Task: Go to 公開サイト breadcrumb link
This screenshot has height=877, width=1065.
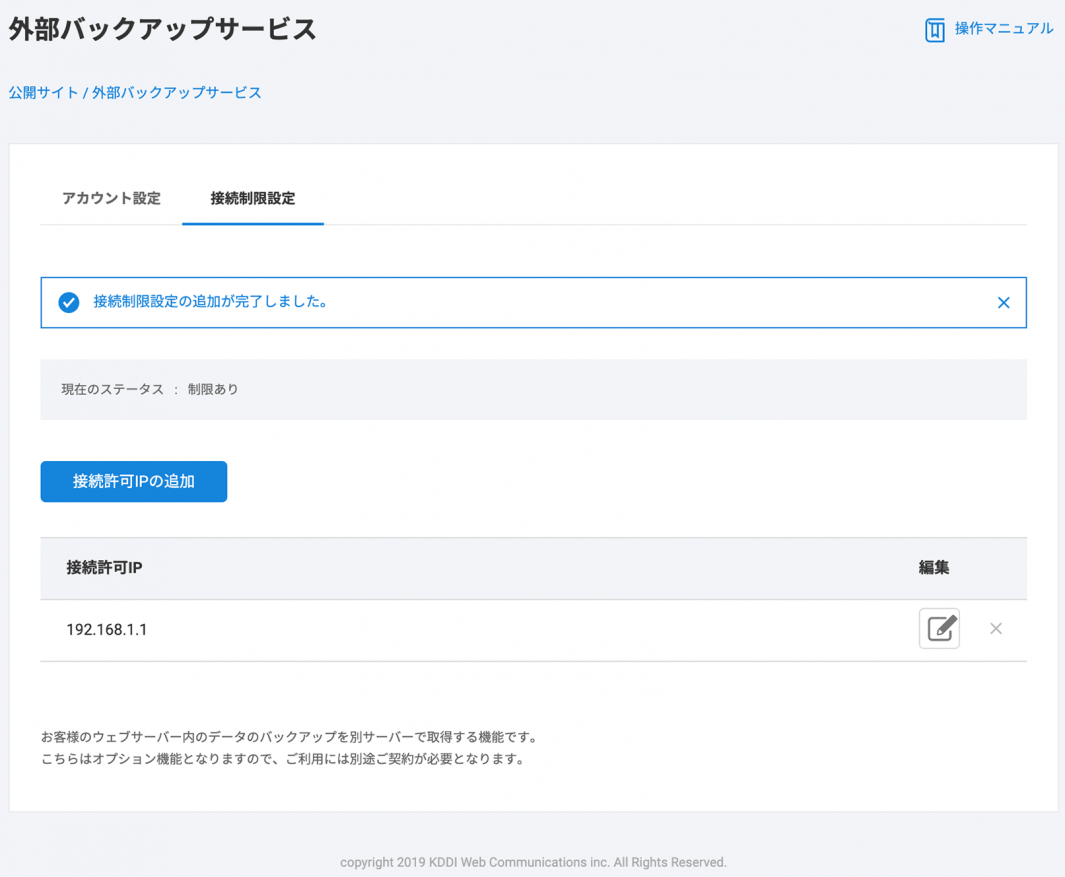Action: tap(43, 93)
